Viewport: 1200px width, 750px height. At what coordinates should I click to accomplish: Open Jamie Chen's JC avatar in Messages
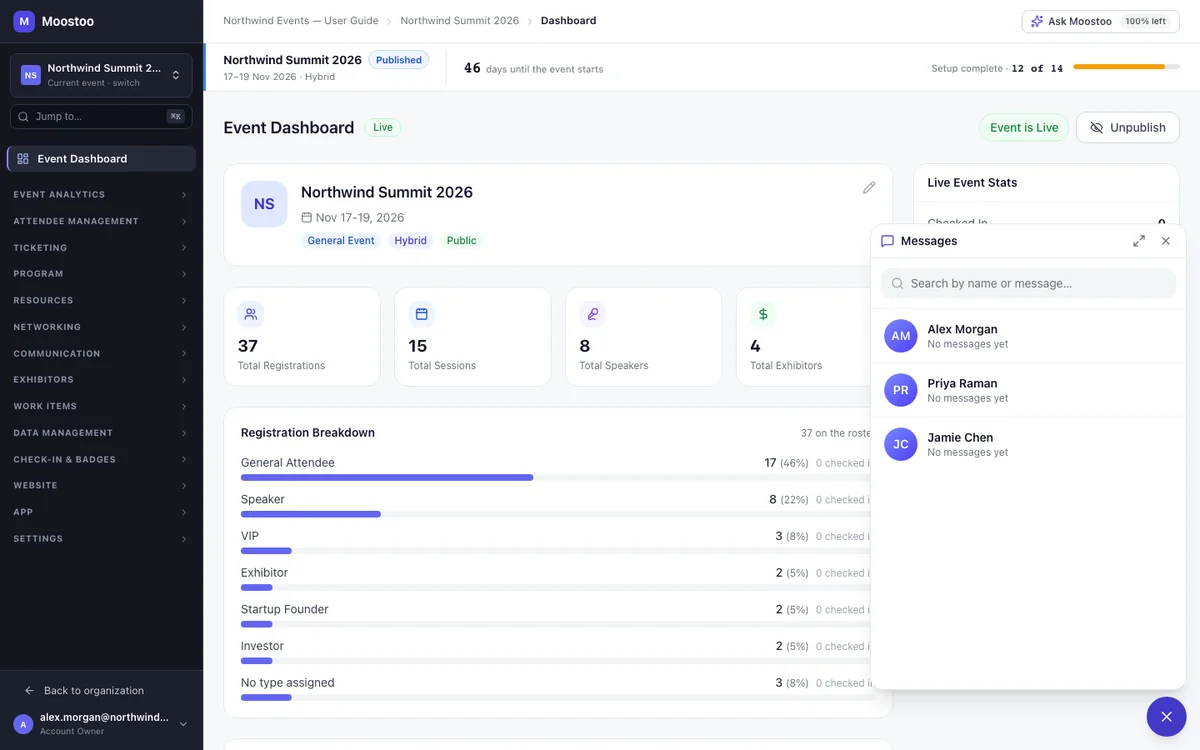click(x=901, y=444)
